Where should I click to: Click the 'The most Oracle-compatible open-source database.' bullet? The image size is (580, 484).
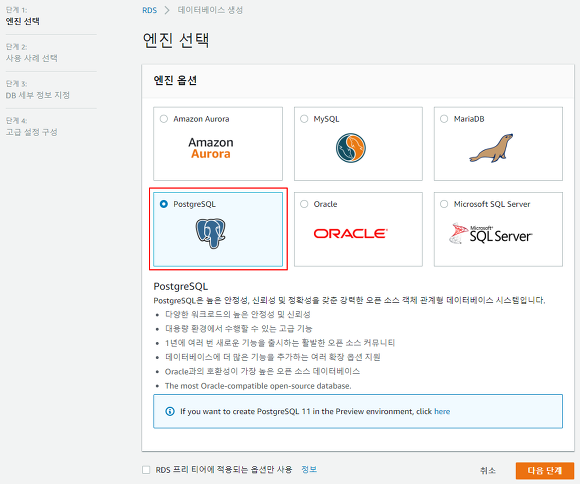(258, 386)
